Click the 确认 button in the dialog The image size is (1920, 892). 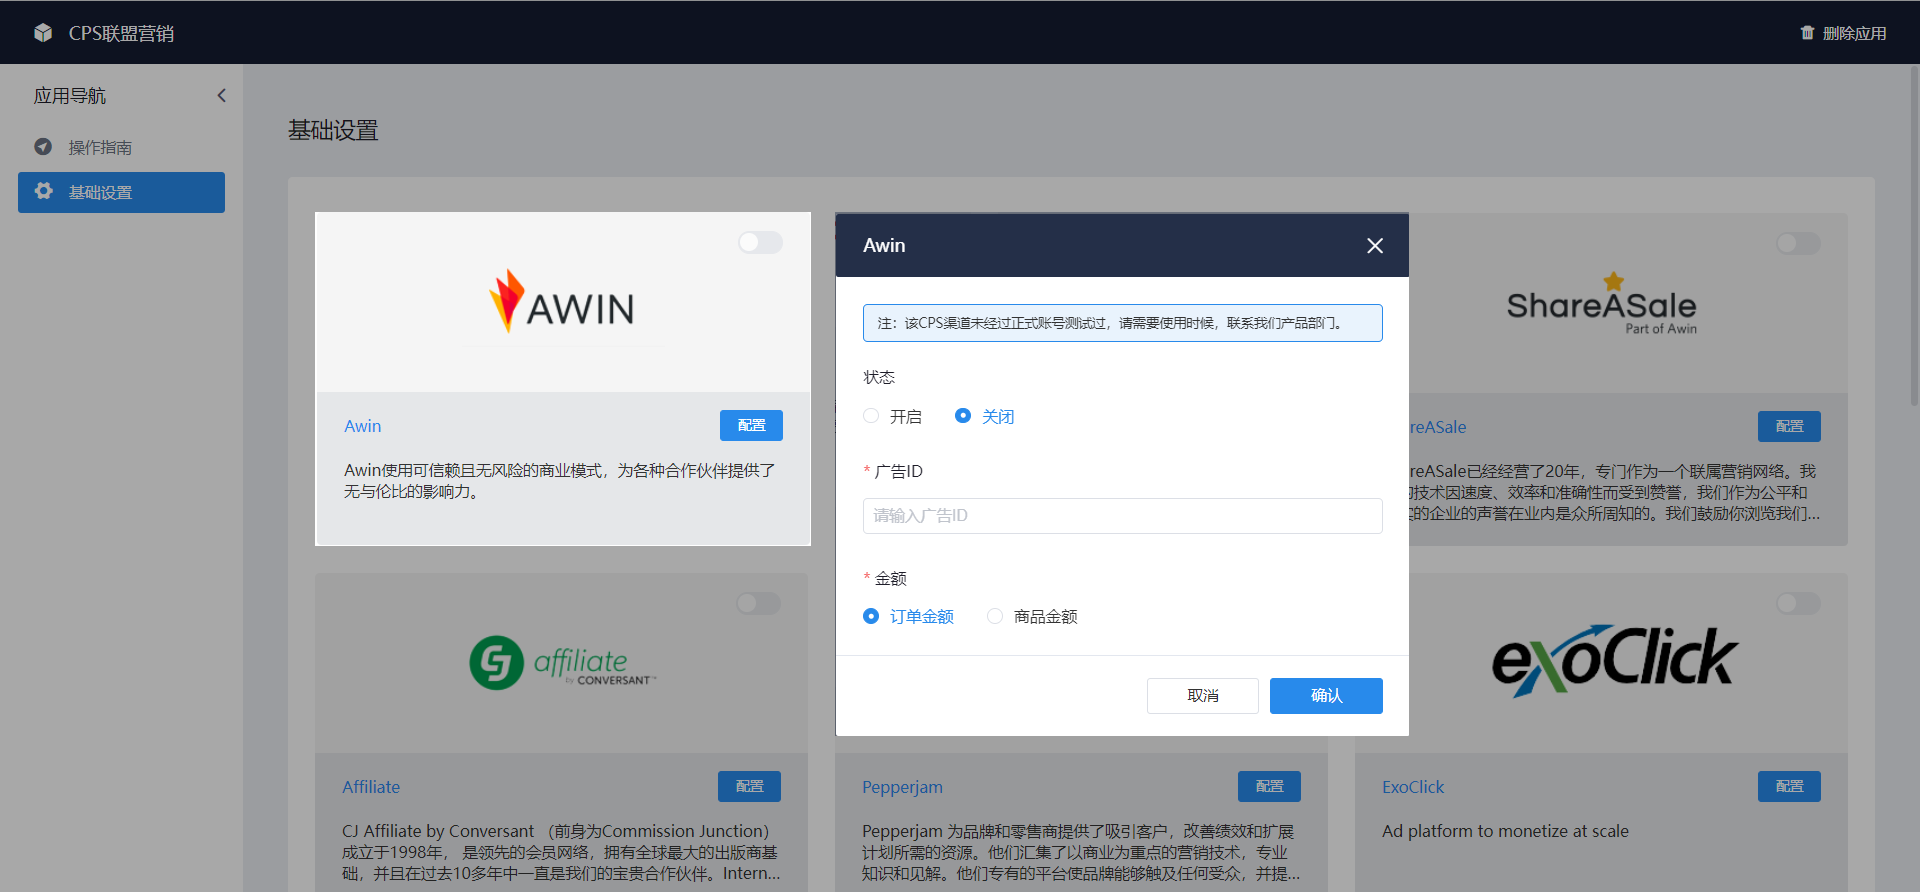(1326, 696)
